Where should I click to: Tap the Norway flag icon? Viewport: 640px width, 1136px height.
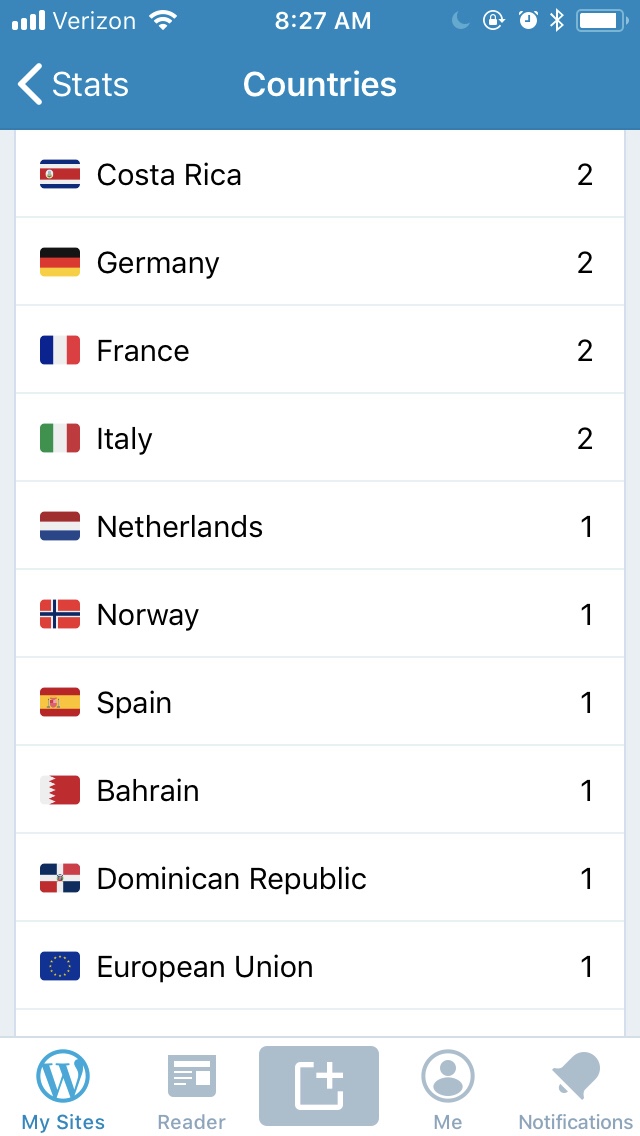[60, 615]
